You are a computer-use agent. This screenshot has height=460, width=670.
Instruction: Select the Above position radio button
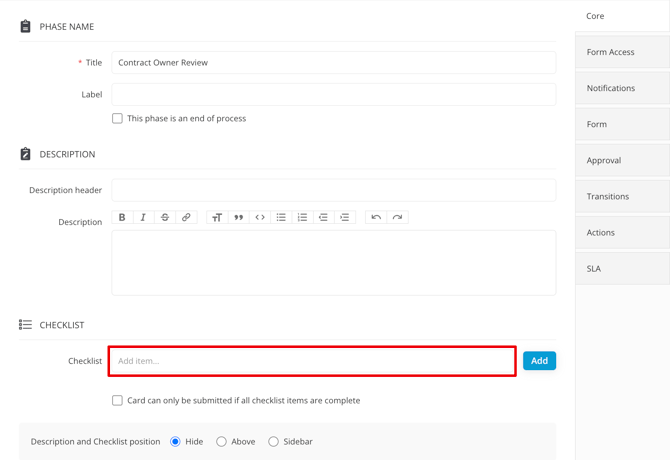point(222,441)
